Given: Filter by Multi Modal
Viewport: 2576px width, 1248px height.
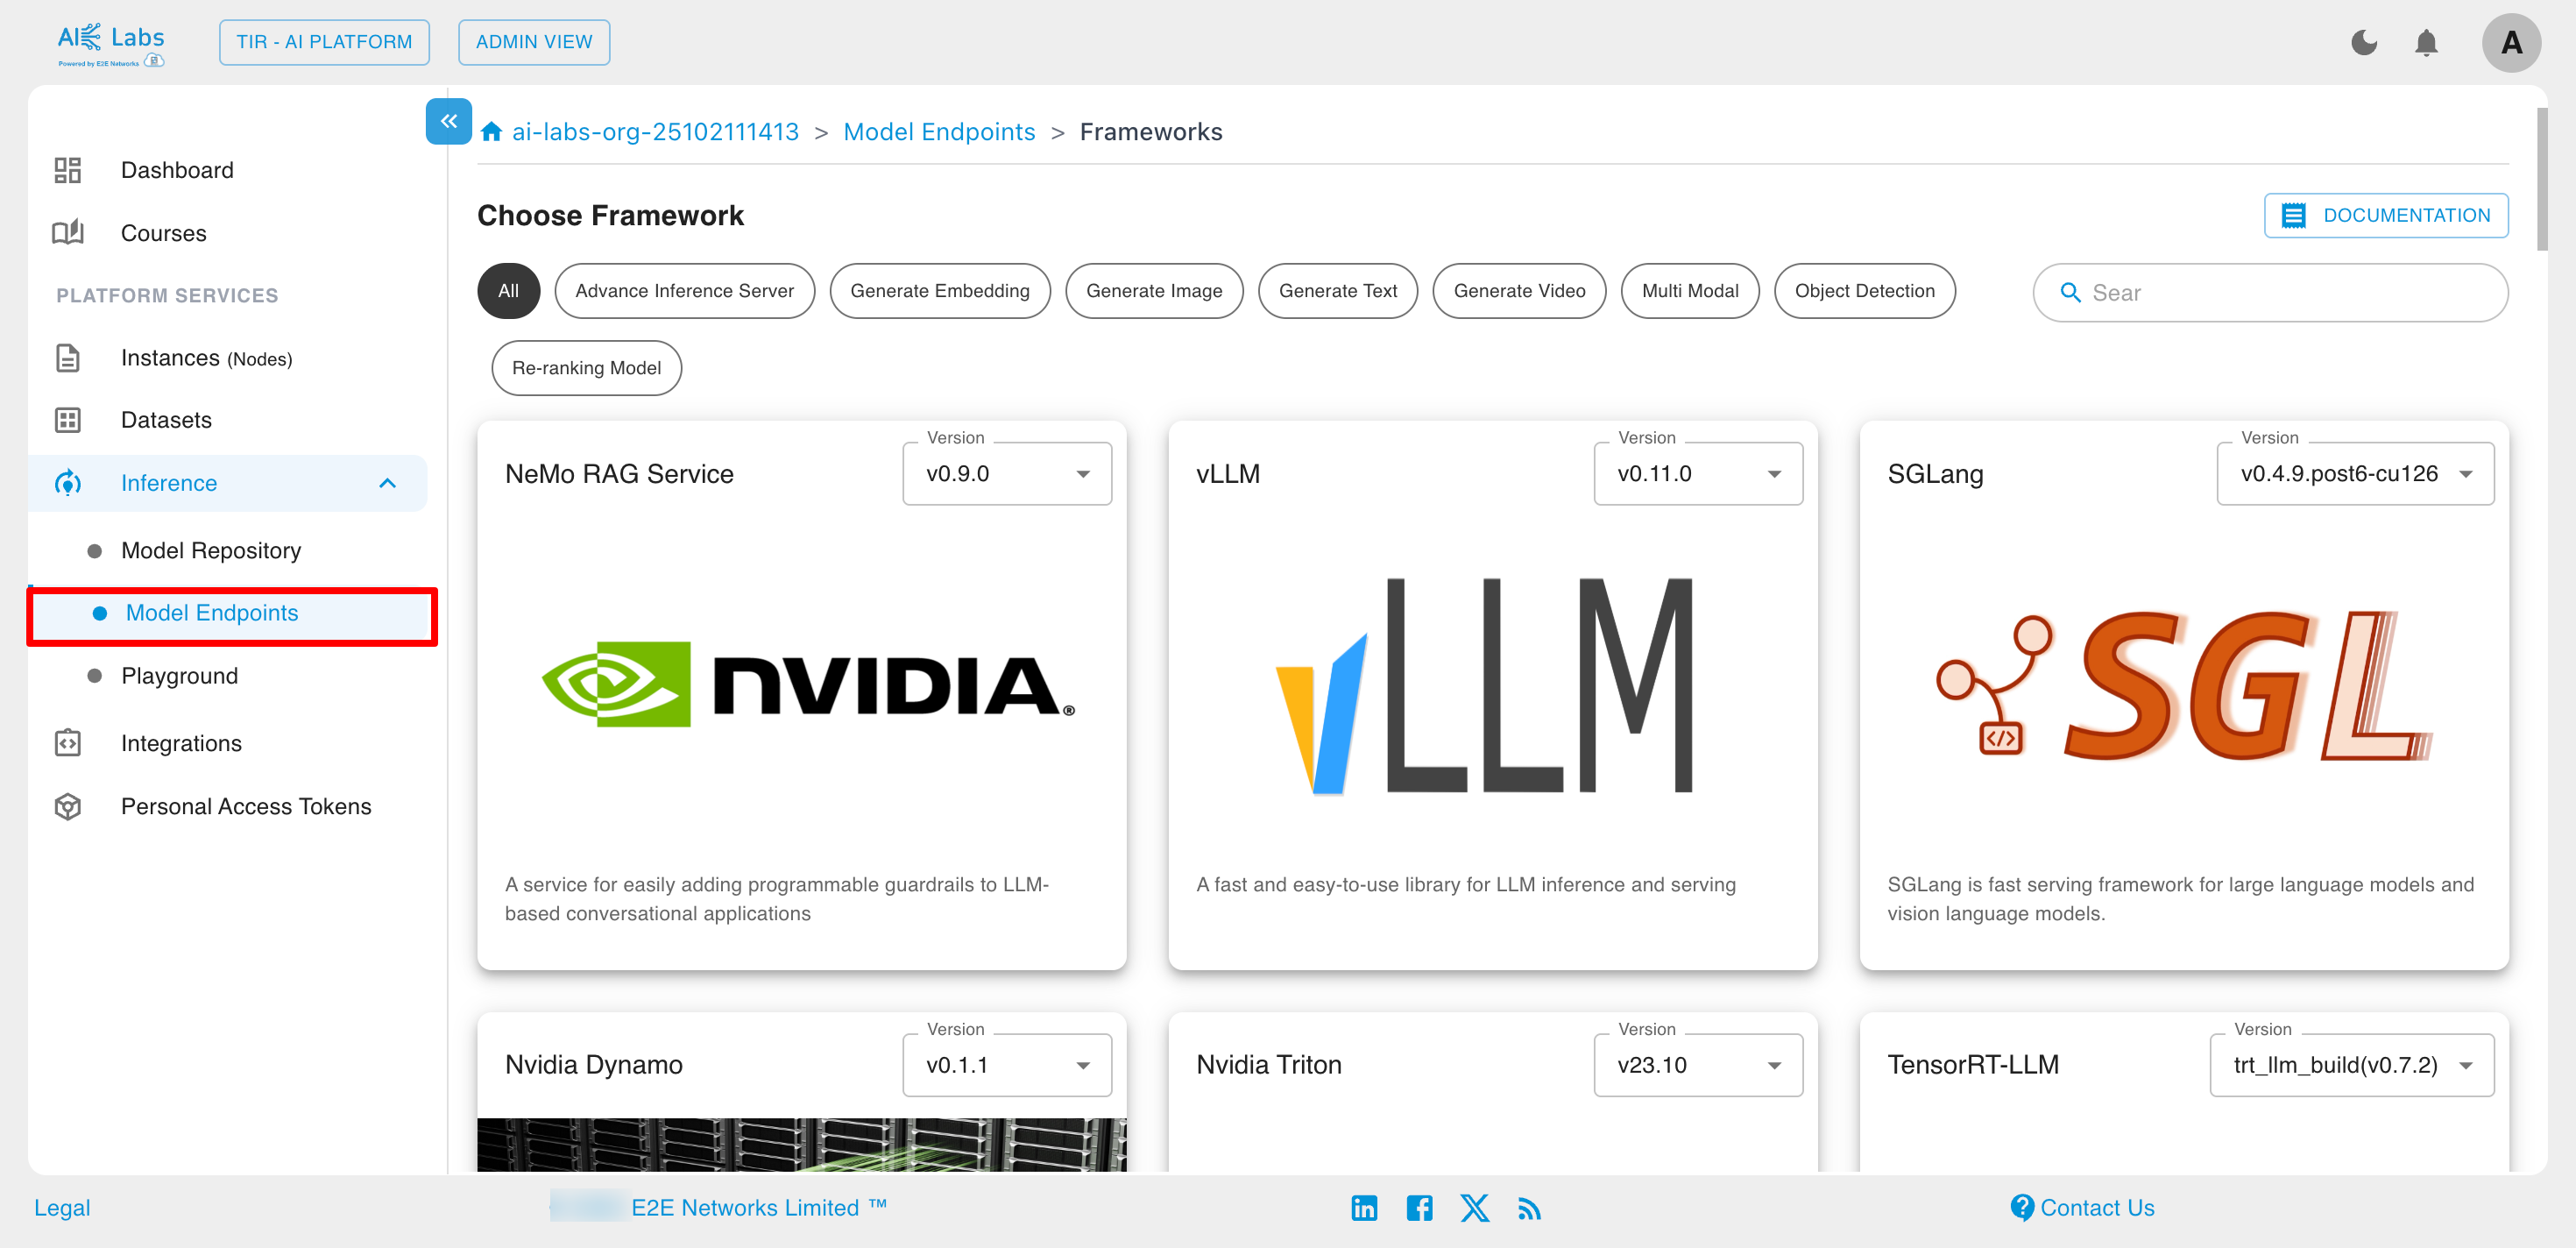Looking at the screenshot, I should (x=1689, y=291).
